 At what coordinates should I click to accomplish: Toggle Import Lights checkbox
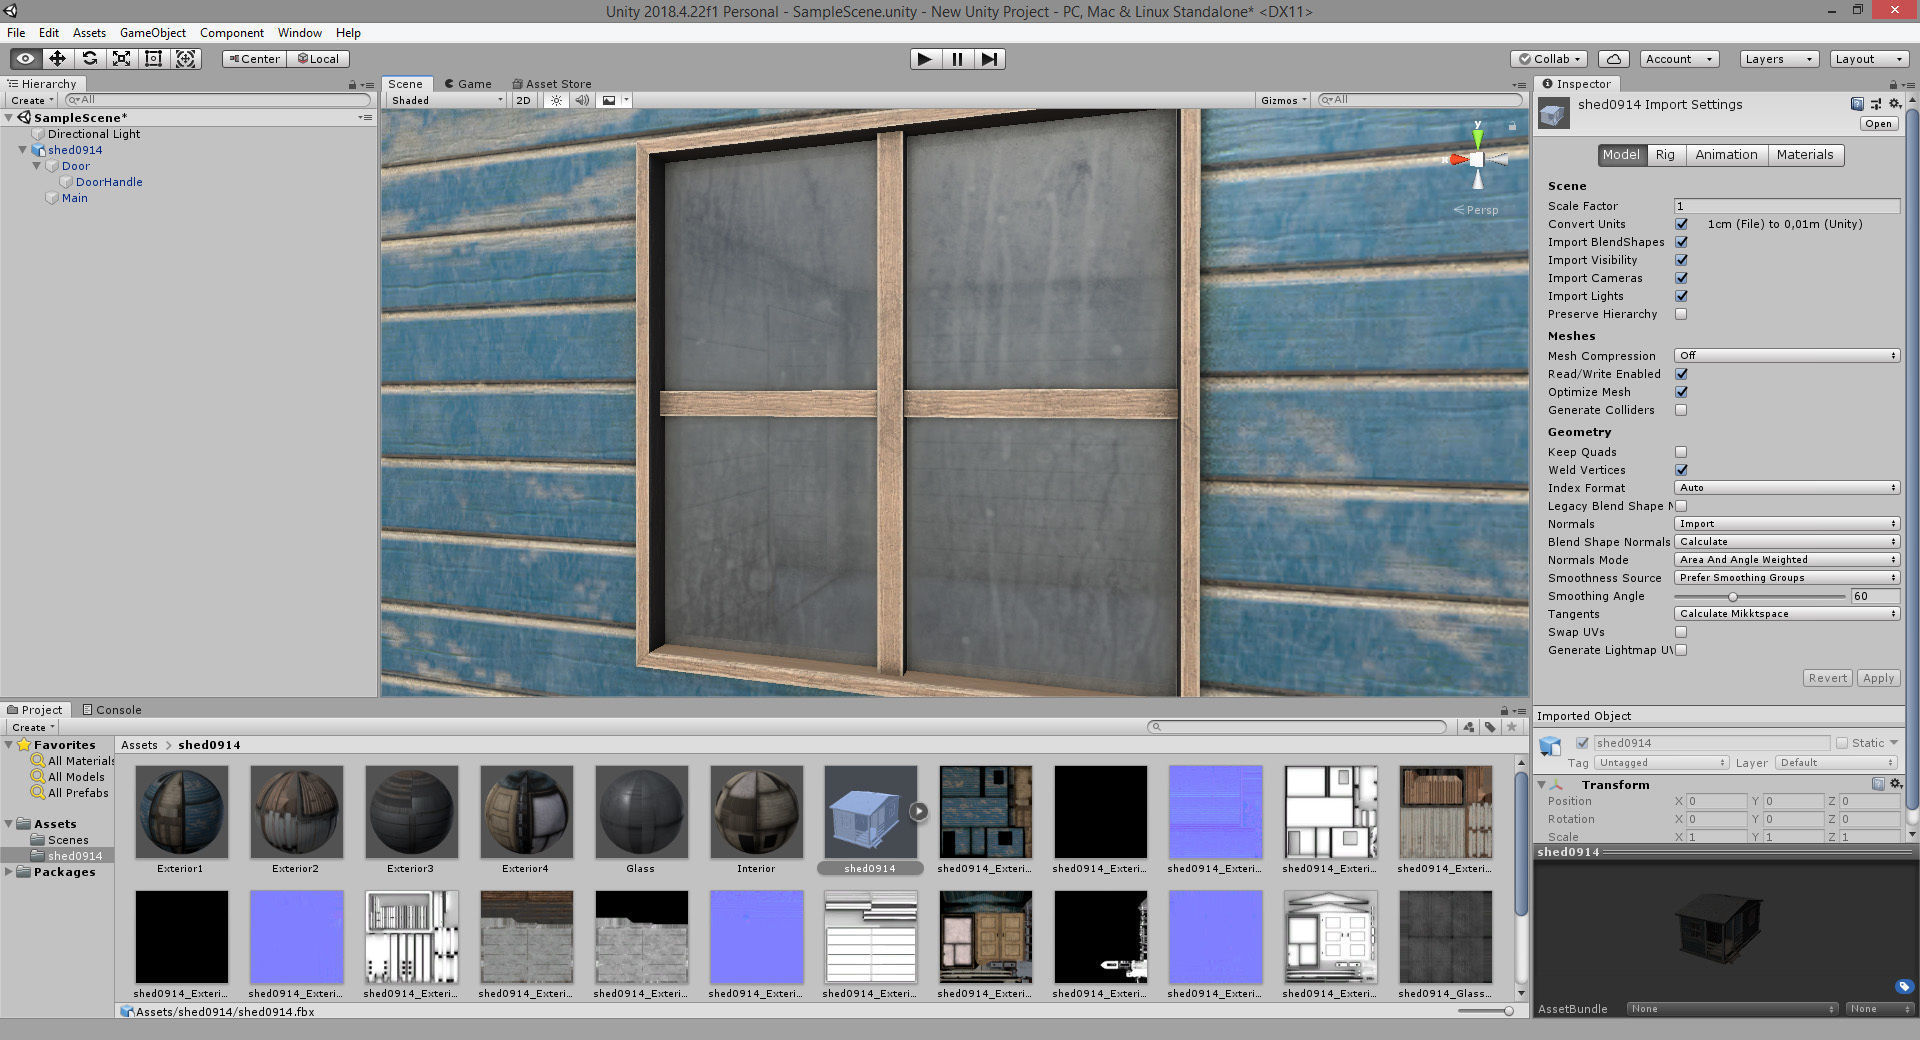(1681, 296)
